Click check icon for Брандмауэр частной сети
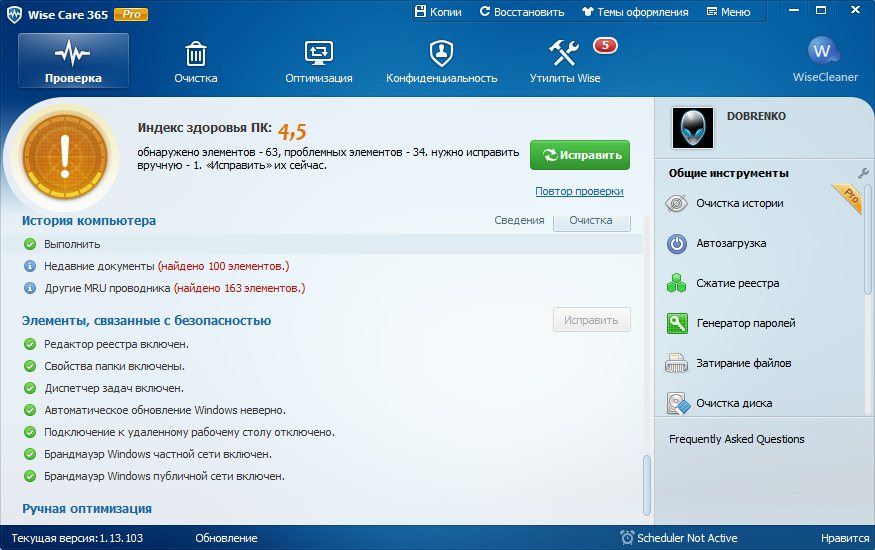The image size is (875, 550). 30,454
